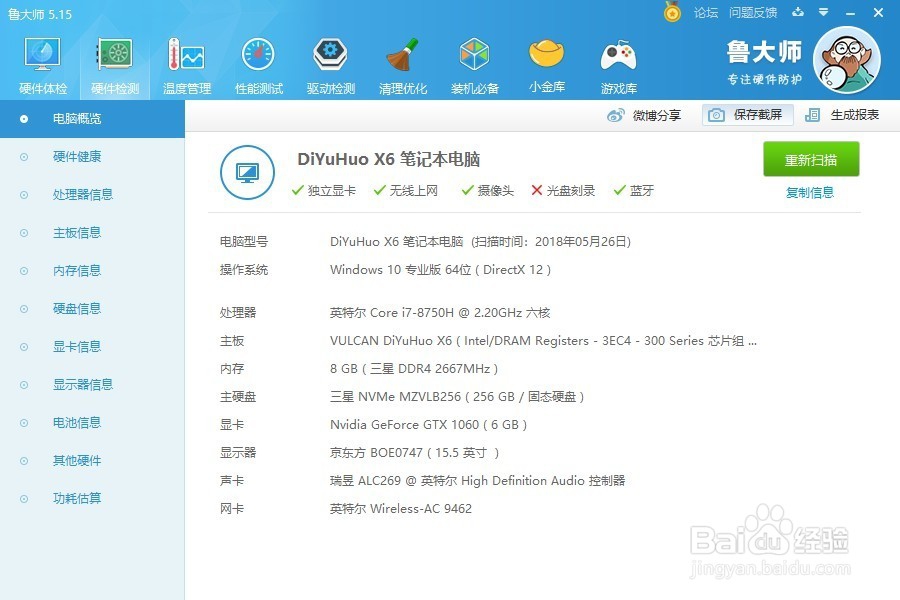Open 驱动检测 driver detection
The image size is (900, 600).
point(330,60)
